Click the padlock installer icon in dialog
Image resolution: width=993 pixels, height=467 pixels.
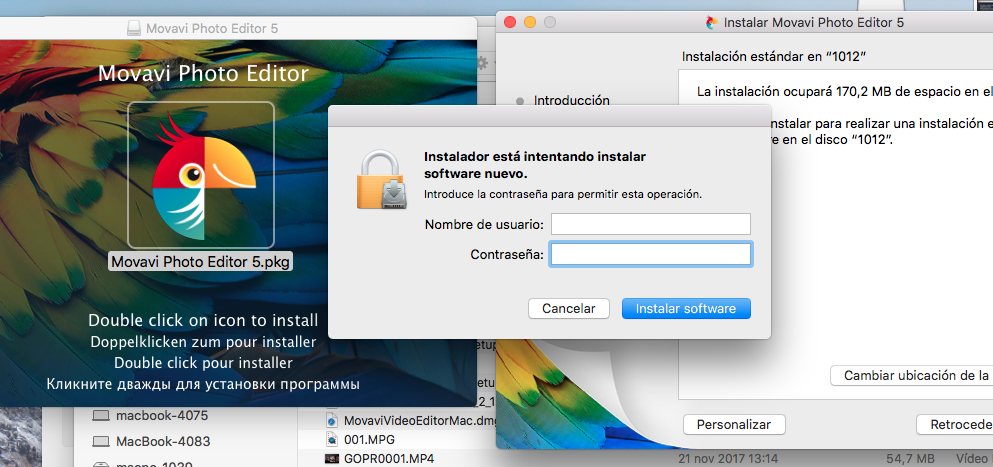pyautogui.click(x=382, y=181)
